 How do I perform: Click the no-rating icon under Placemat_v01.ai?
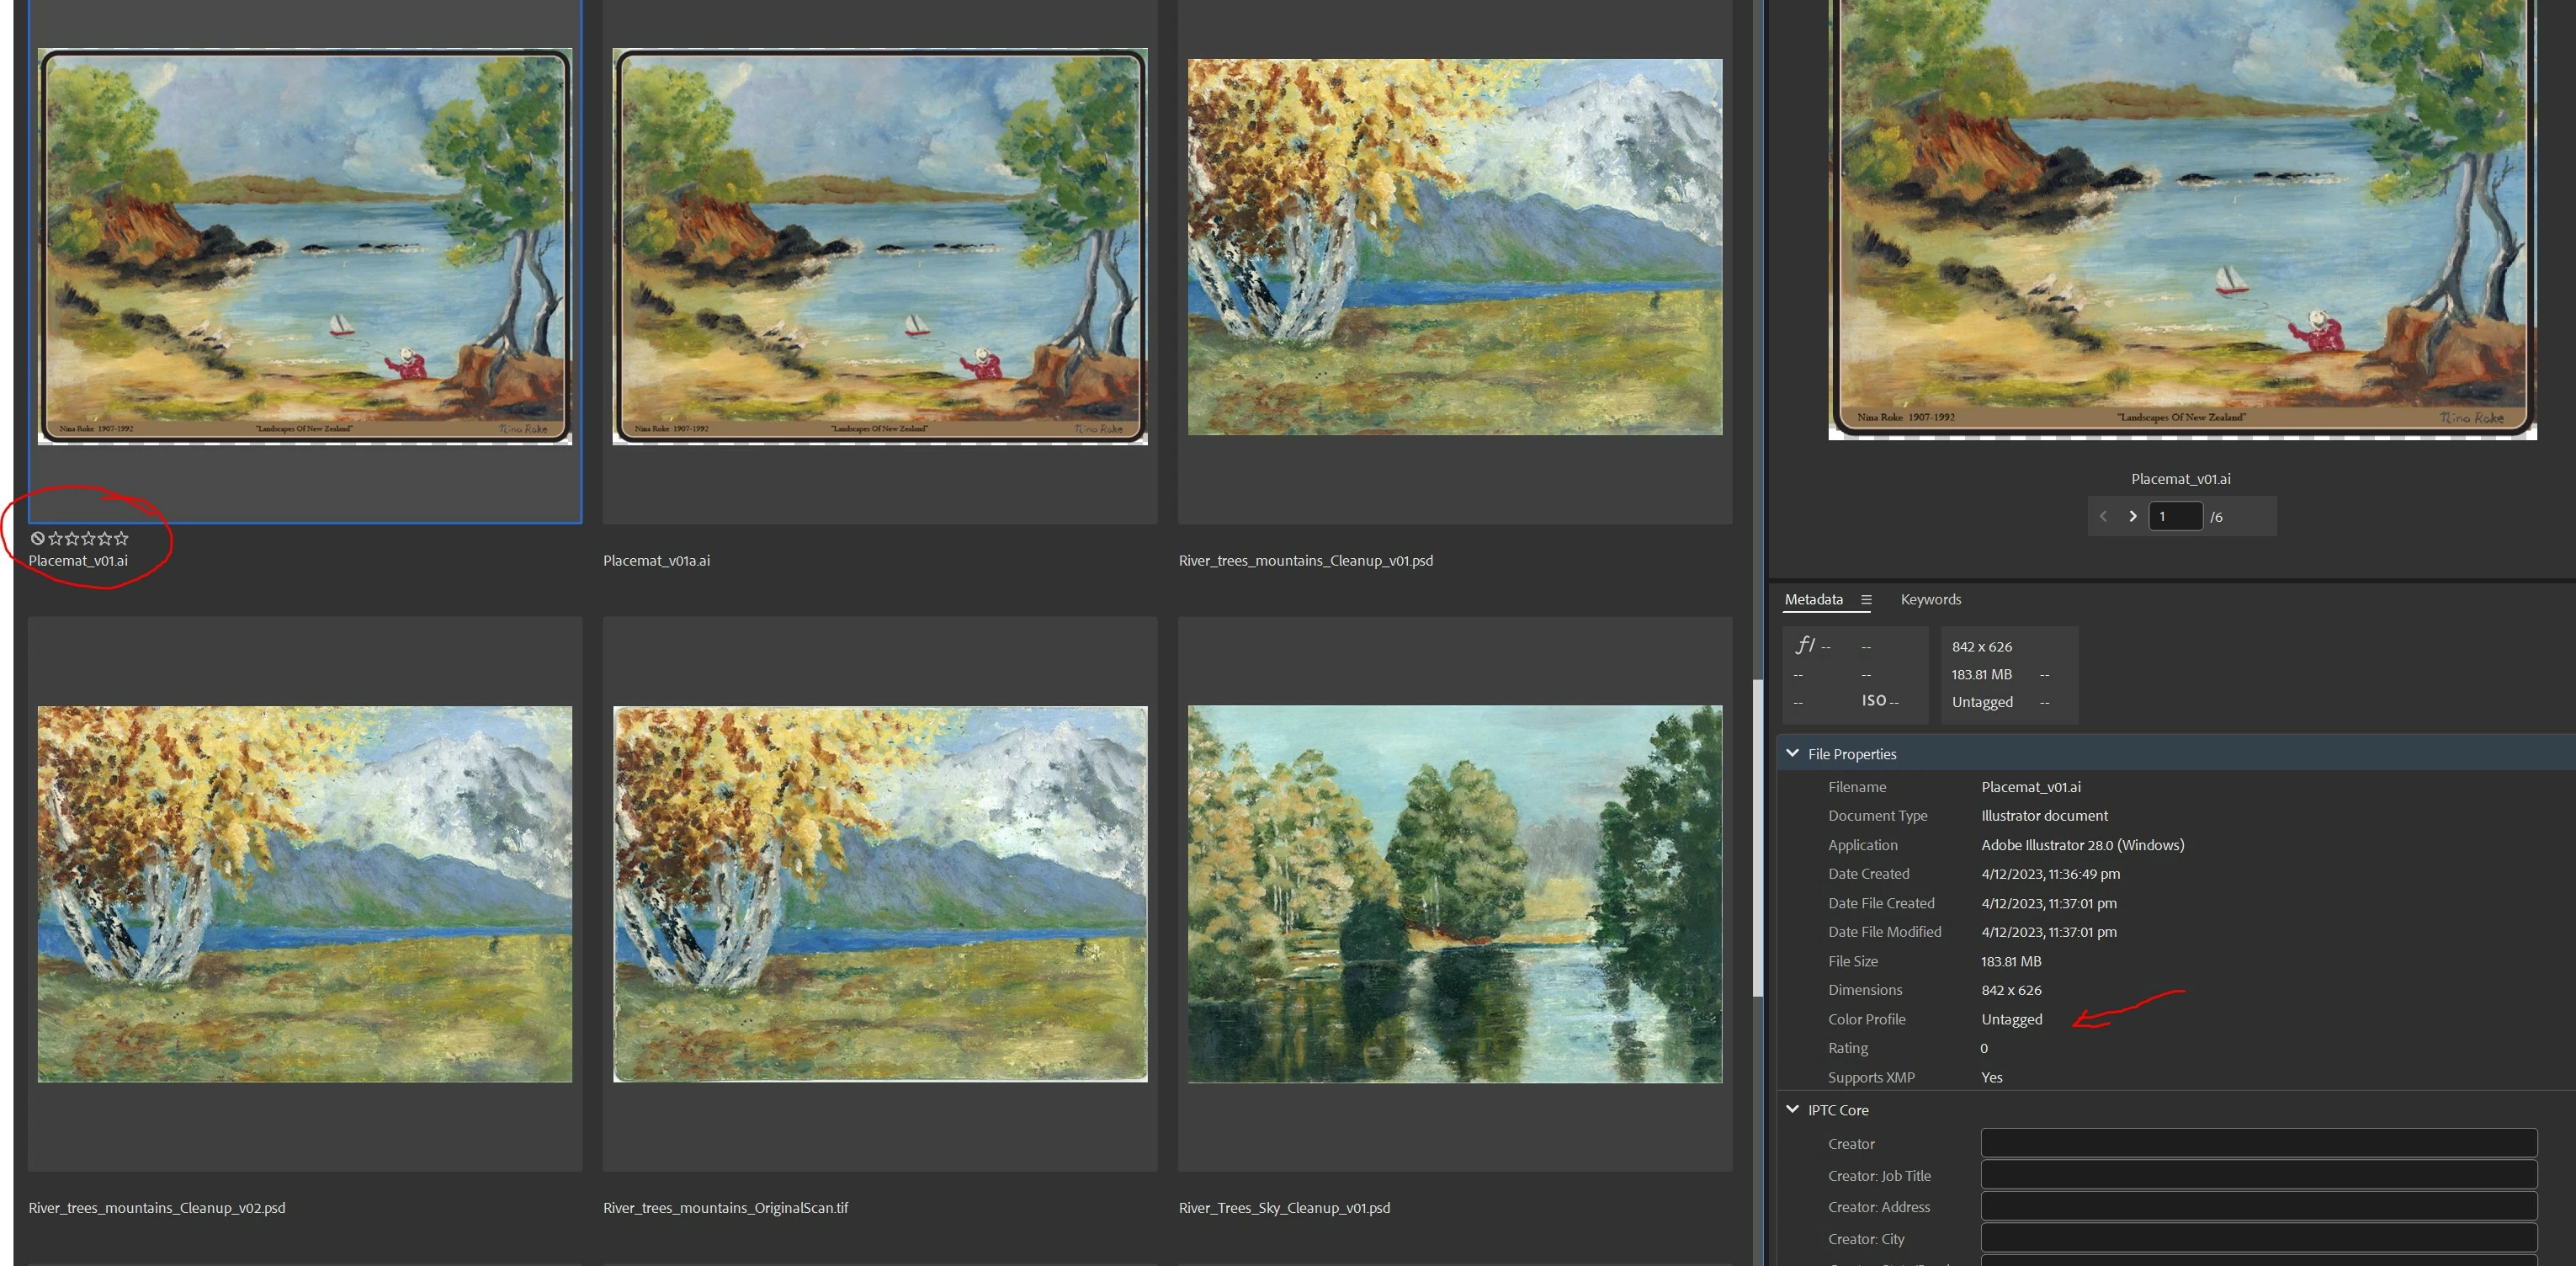pyautogui.click(x=37, y=538)
